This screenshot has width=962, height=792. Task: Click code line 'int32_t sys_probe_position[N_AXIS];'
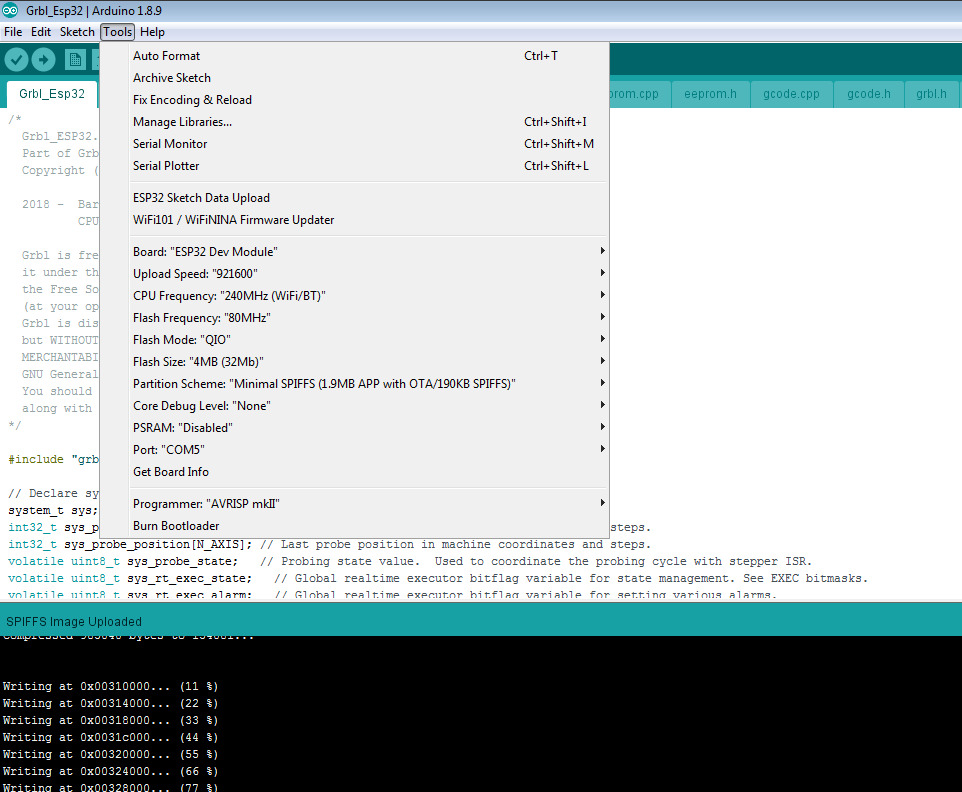pos(130,545)
